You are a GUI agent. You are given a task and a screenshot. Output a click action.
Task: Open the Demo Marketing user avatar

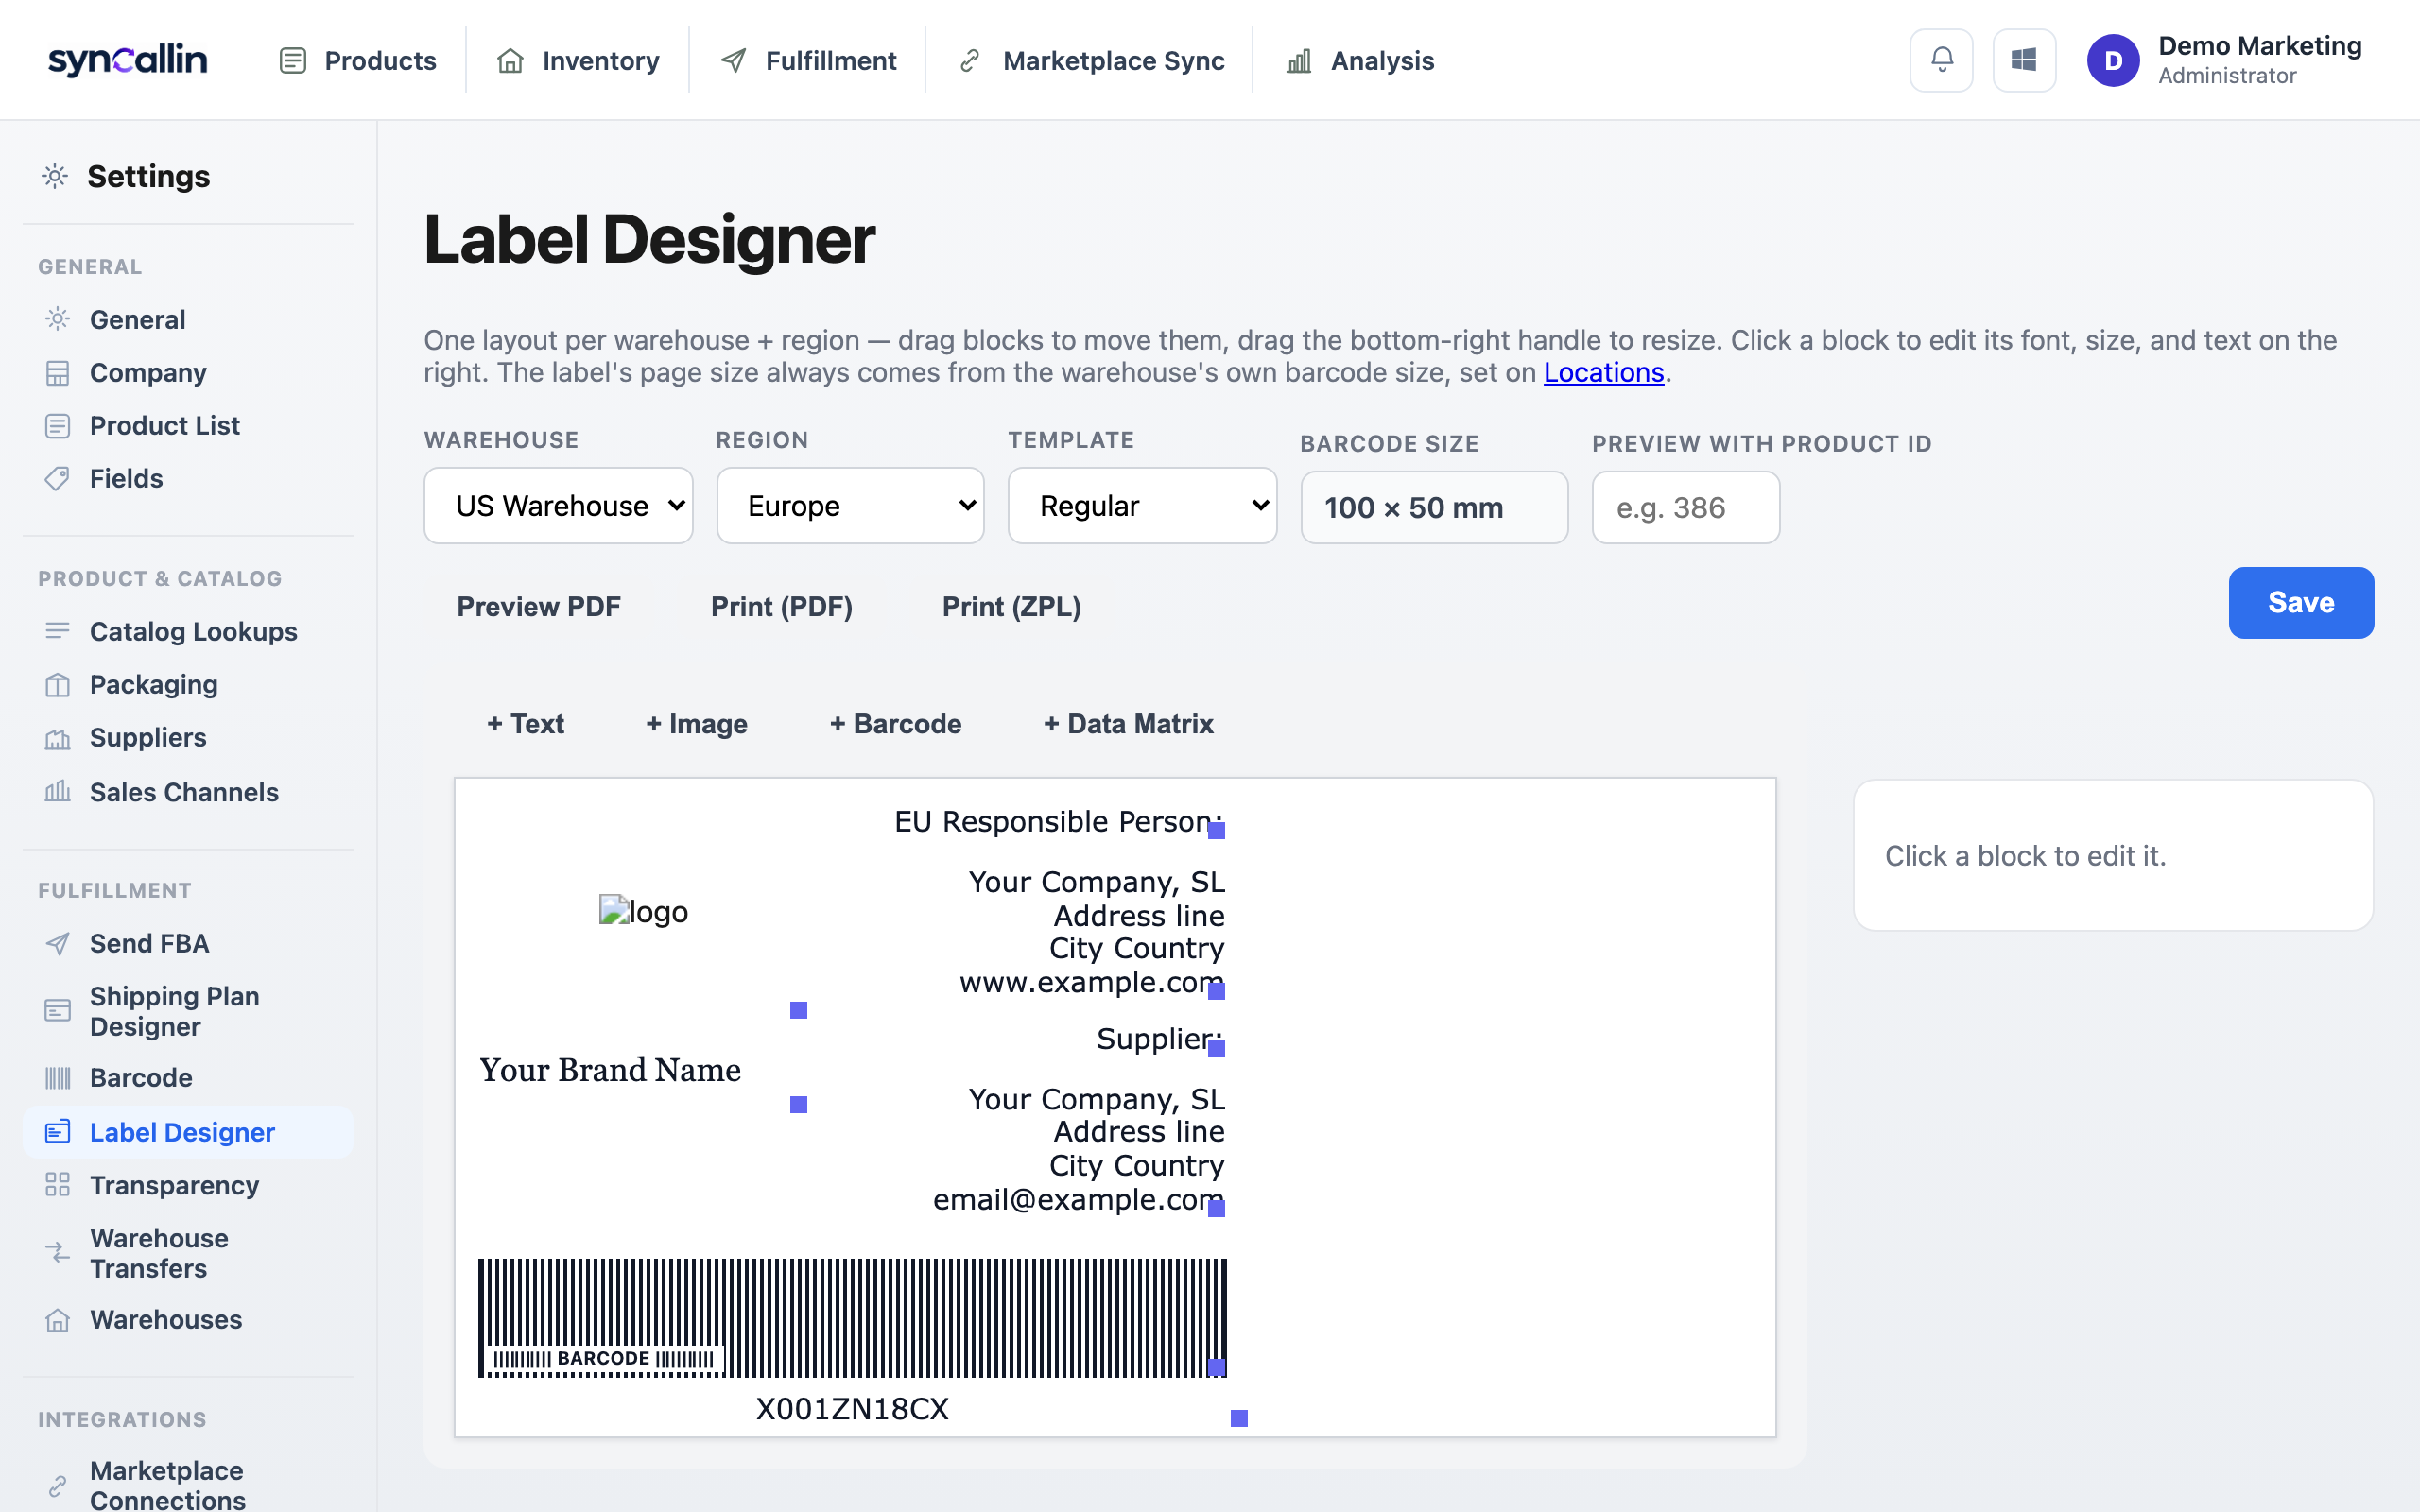point(2113,60)
